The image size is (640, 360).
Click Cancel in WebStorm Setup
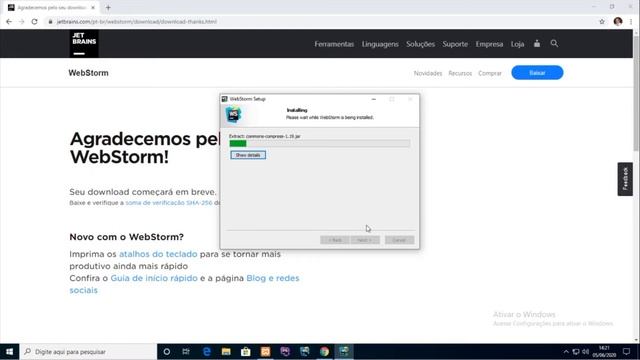pos(399,240)
